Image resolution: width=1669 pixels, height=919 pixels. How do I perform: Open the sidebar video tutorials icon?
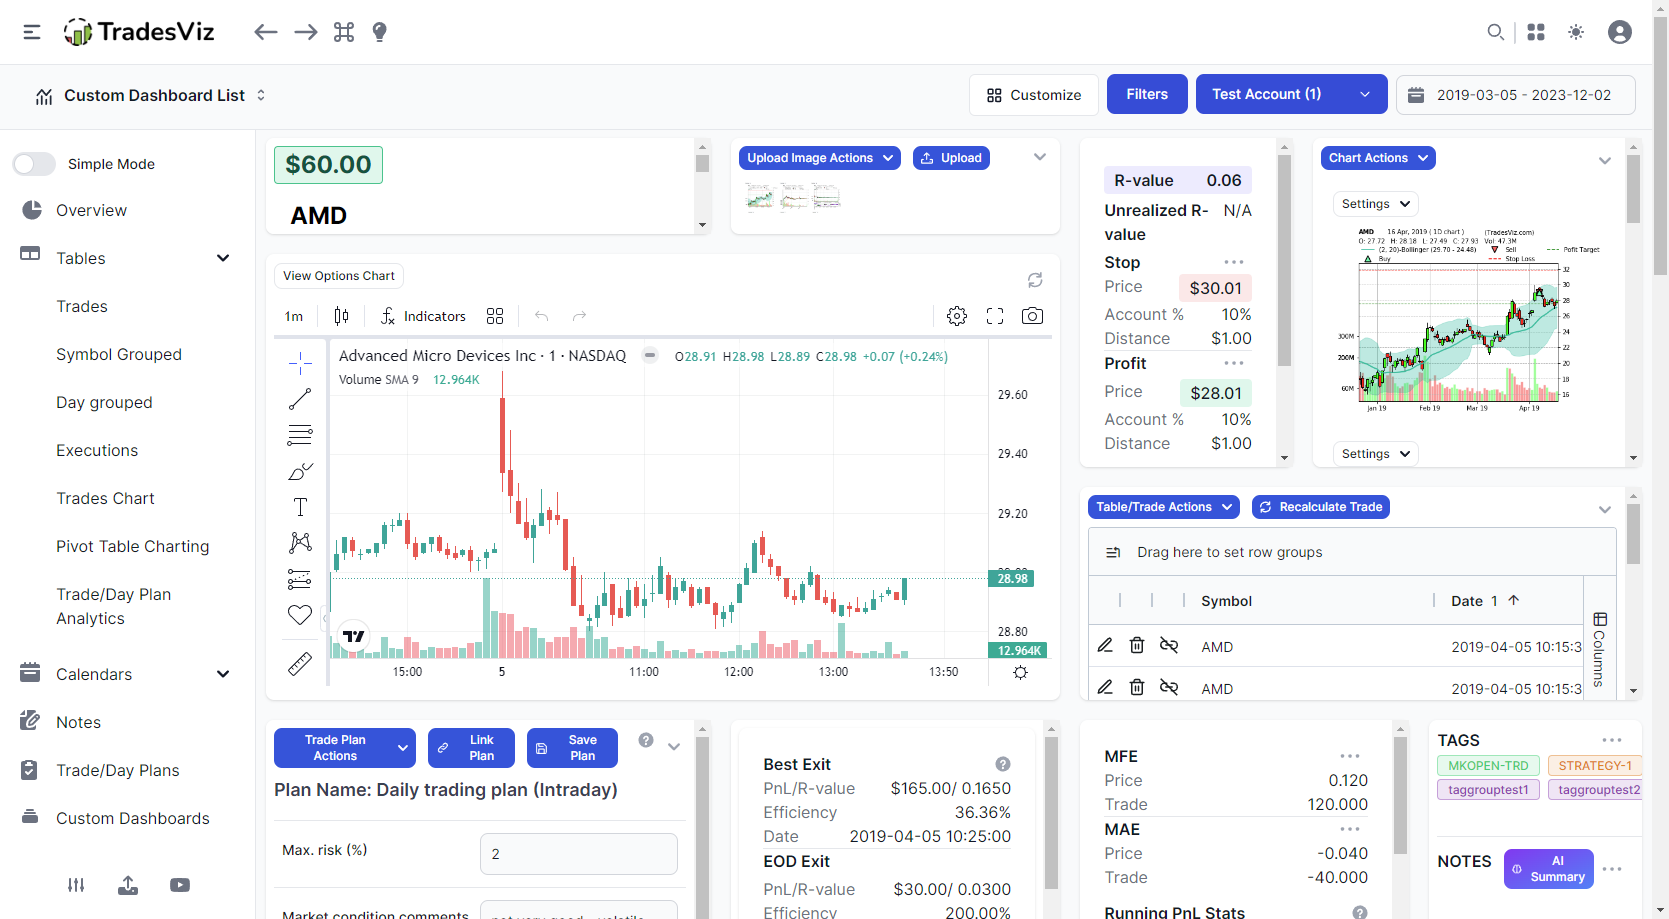click(x=180, y=885)
